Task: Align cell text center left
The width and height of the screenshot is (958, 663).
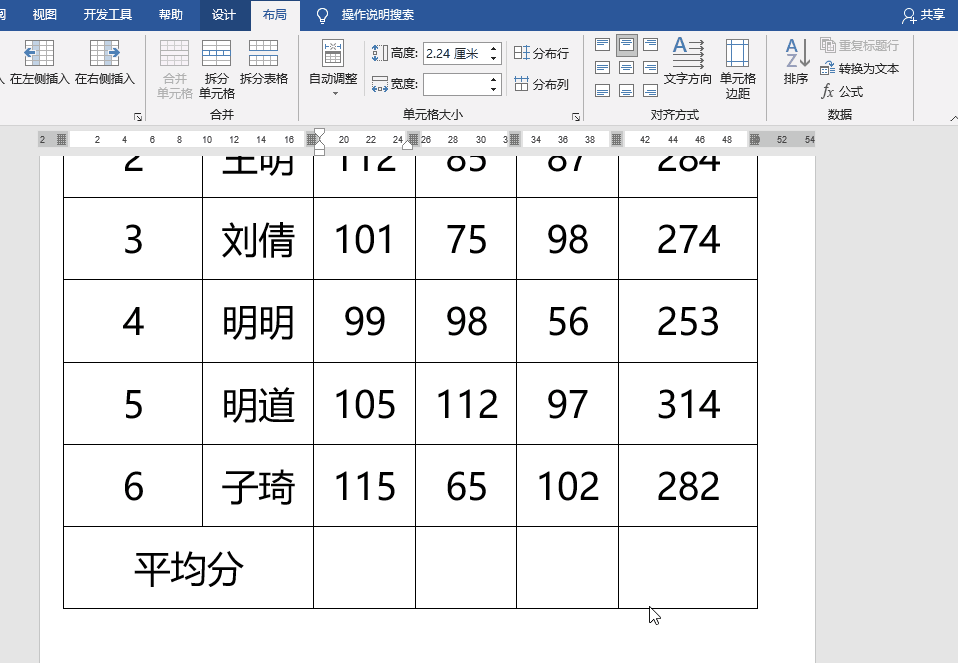Action: pos(602,68)
